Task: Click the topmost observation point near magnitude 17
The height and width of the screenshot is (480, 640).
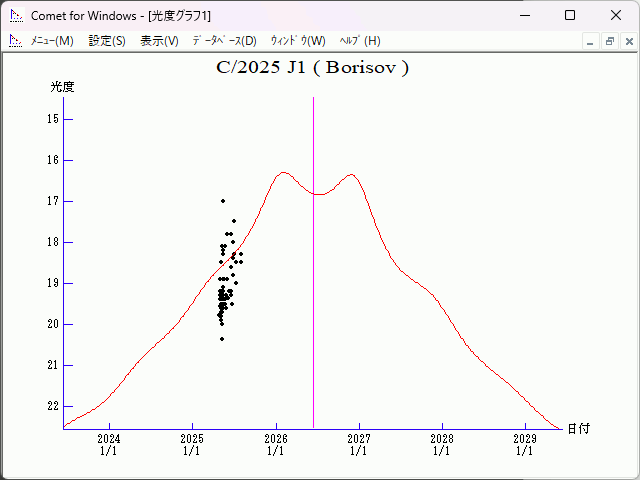Action: 223,201
